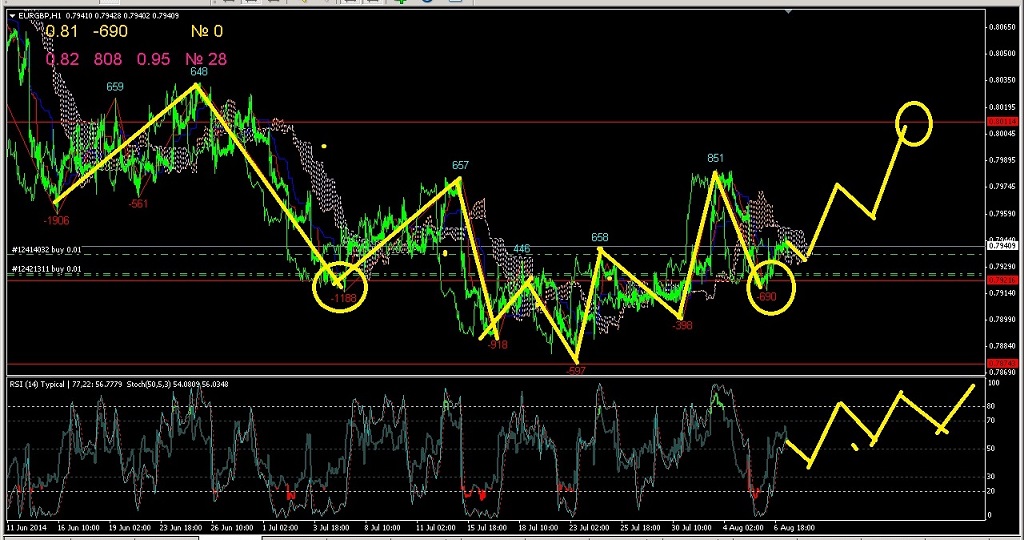This screenshot has width=1024, height=540.
Task: Click 23 Jun 18:00 on the time axis
Action: pos(180,527)
